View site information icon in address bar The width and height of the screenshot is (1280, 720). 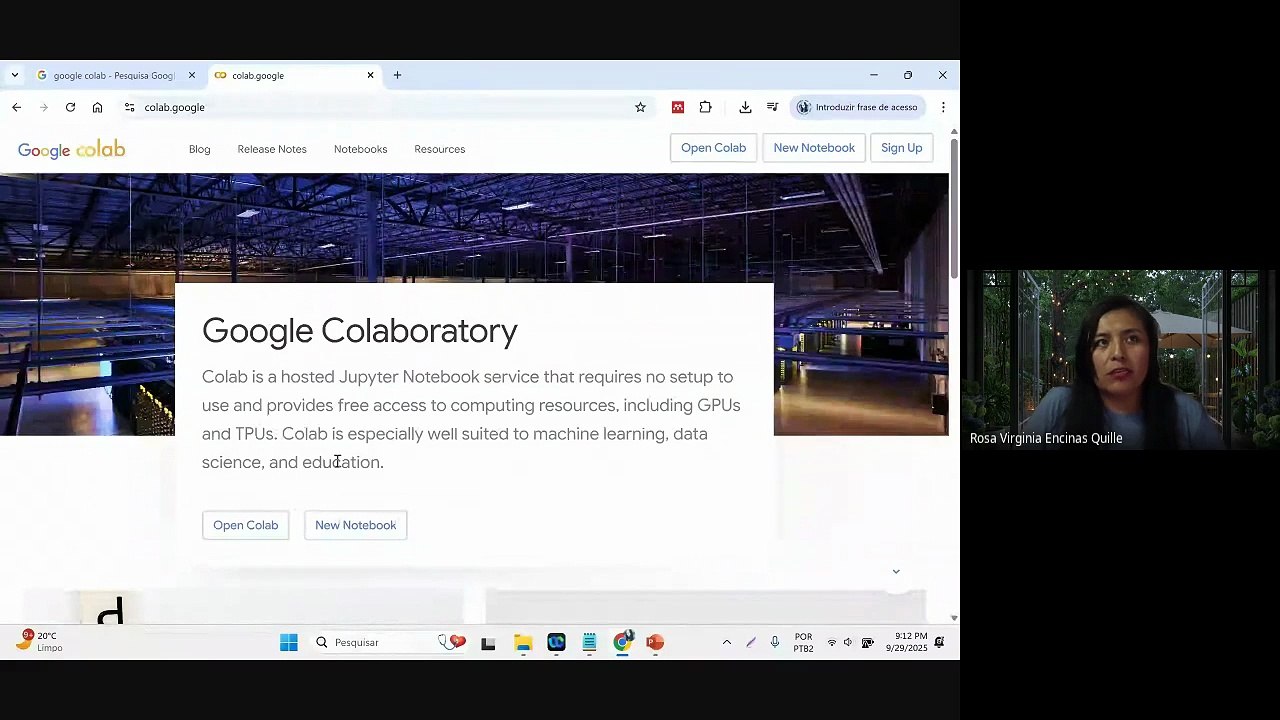coord(129,107)
